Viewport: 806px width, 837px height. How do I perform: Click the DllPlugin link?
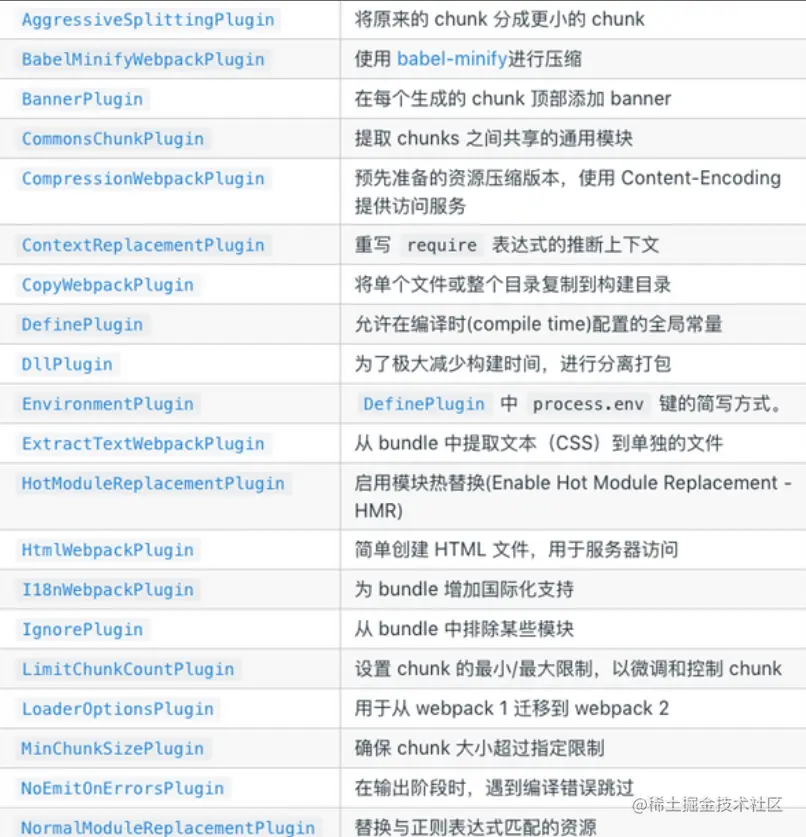click(x=67, y=365)
